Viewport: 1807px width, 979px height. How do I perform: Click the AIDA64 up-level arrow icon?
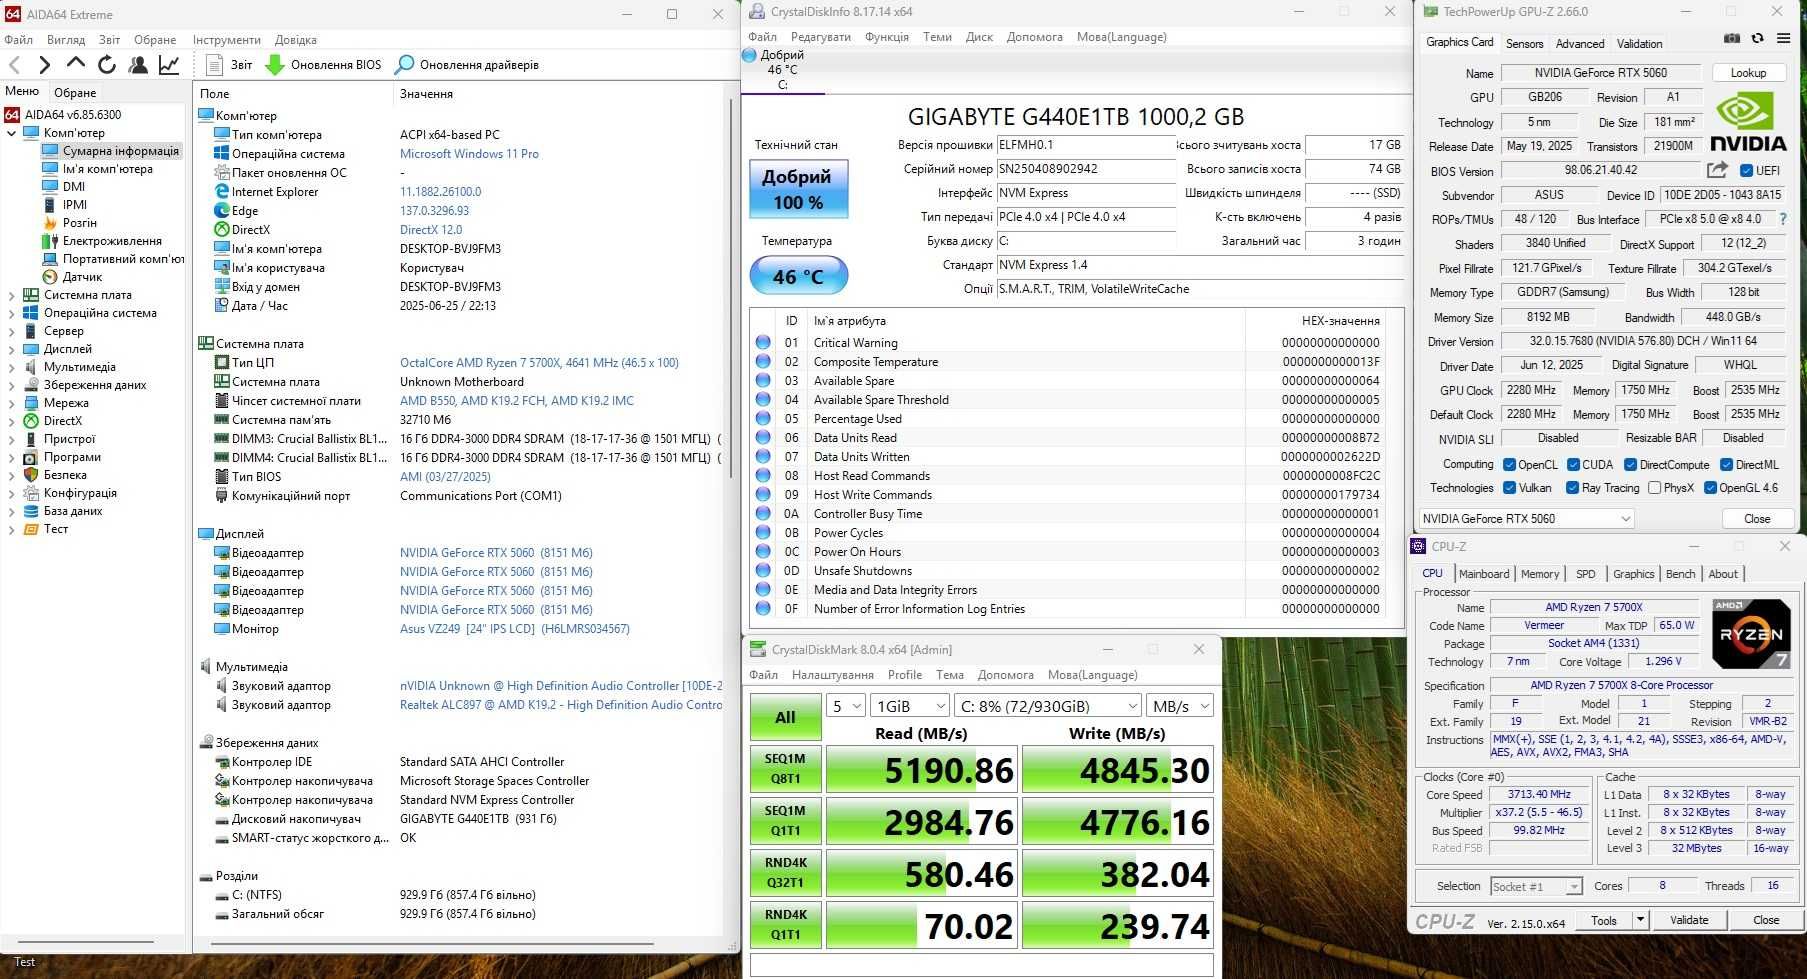(76, 64)
